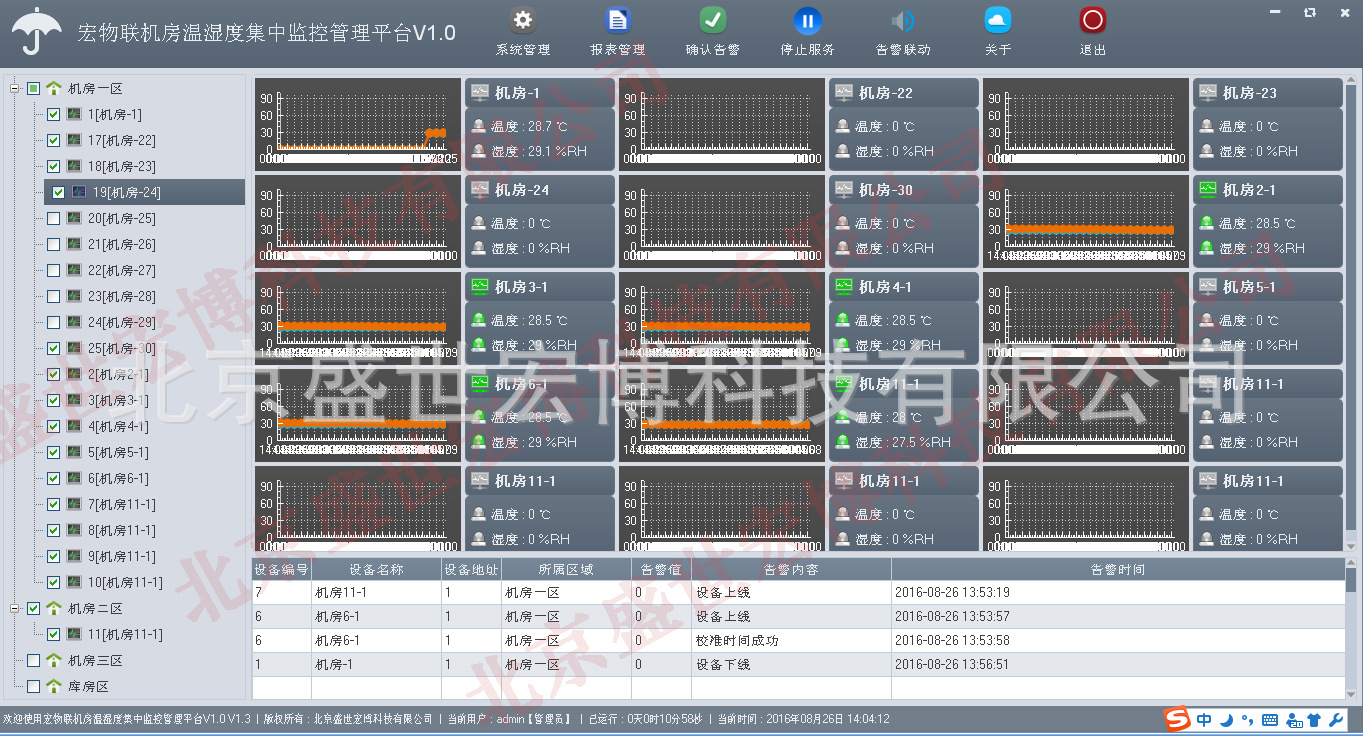
Task: Check the 机房三区 checkbox
Action: pos(34,660)
